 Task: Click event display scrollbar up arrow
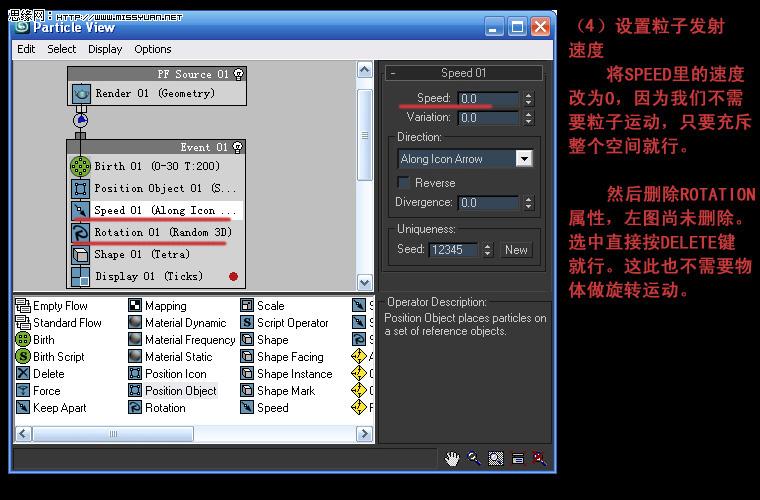[364, 70]
